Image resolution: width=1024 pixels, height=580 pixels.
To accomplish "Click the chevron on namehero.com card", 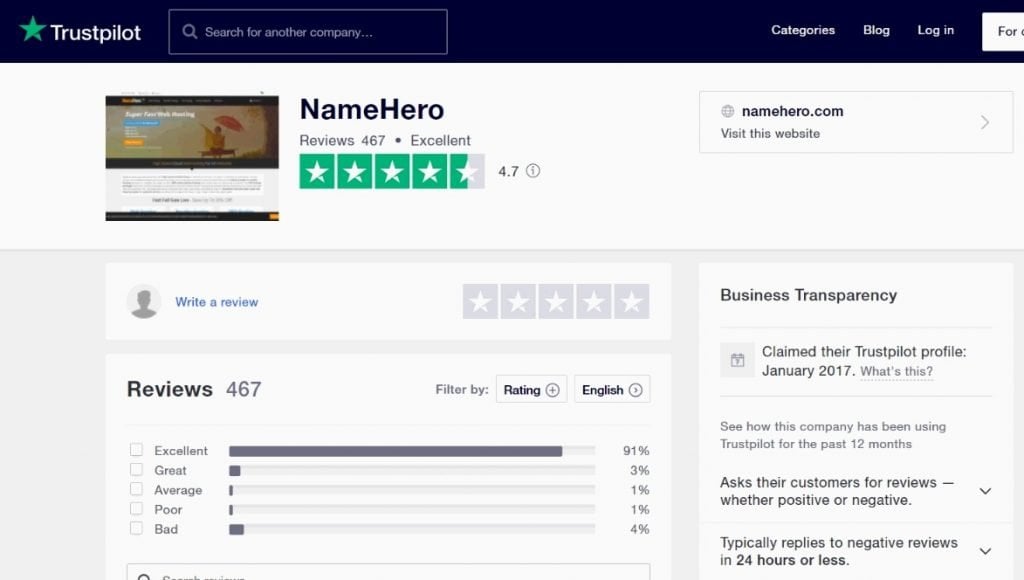I will (x=985, y=122).
